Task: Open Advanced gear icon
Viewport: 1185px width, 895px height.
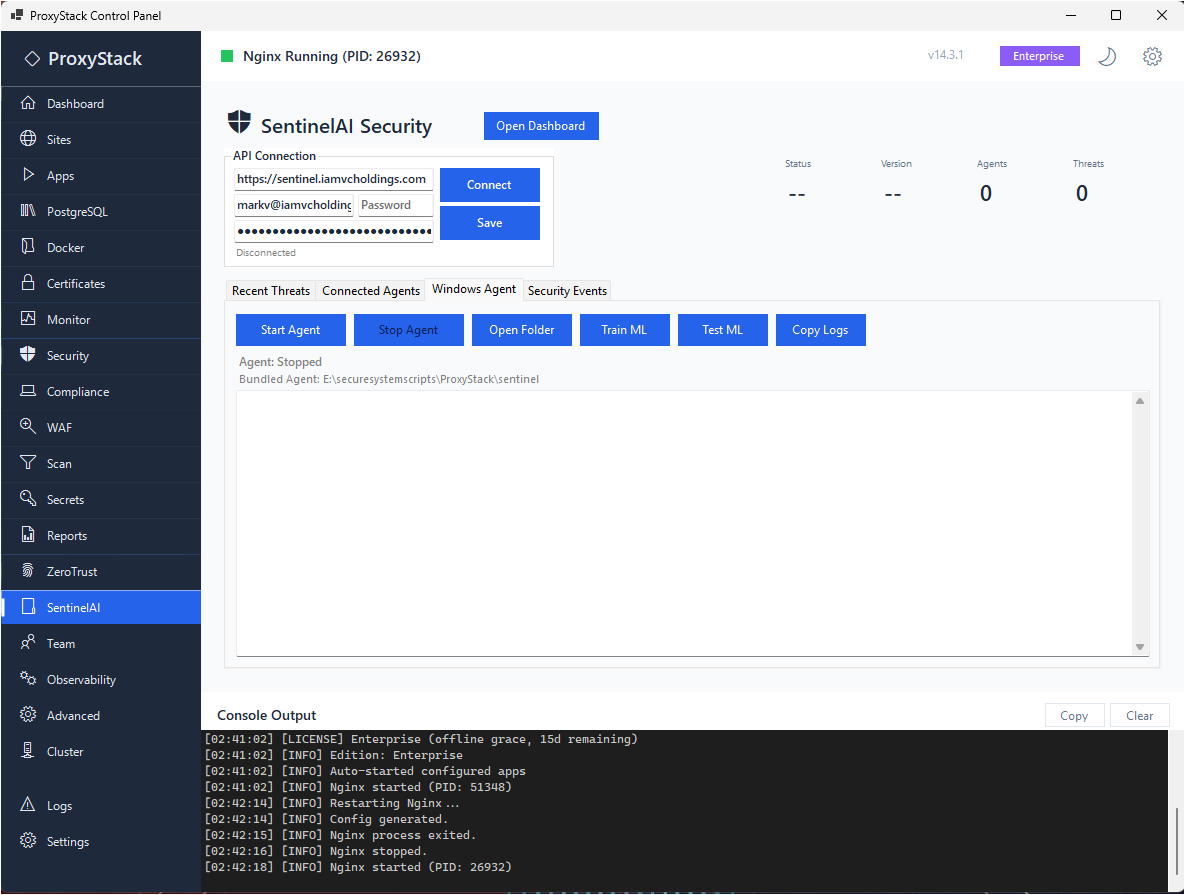Action: pos(28,714)
